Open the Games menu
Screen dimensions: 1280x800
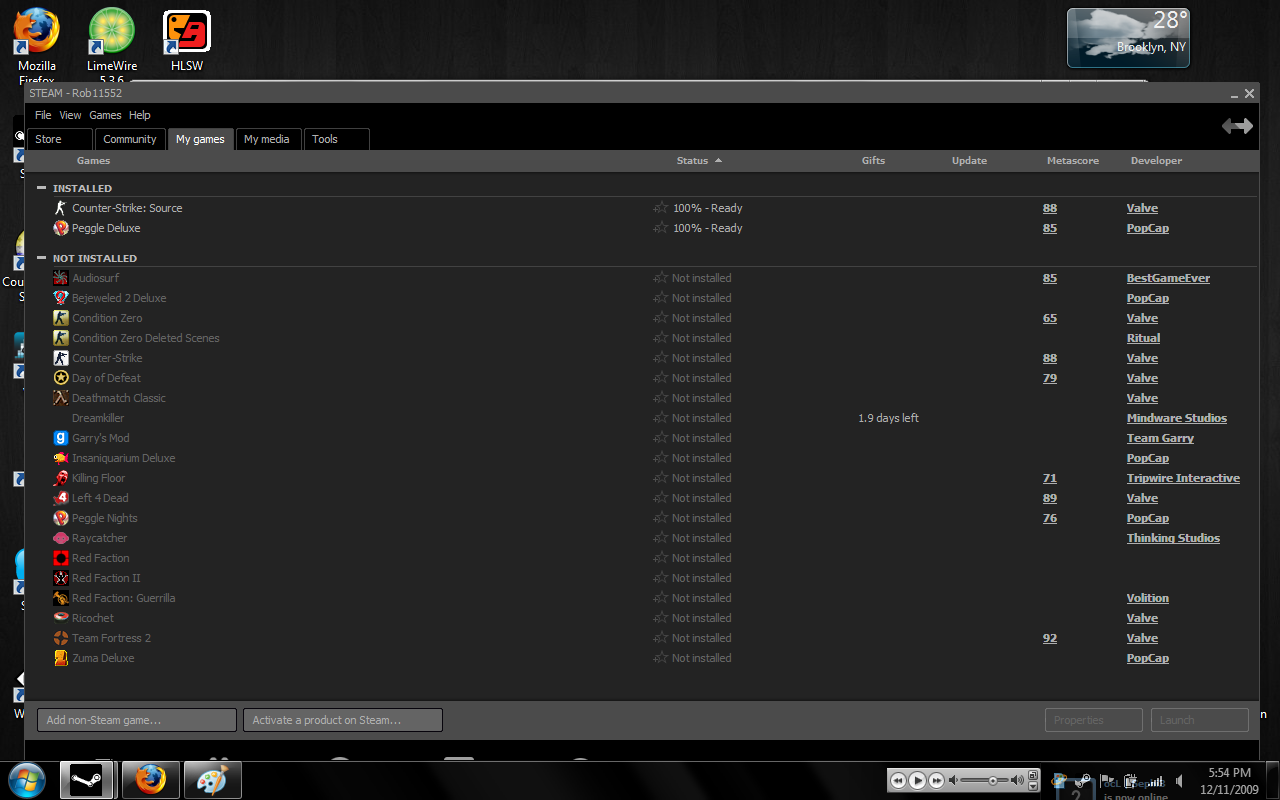pyautogui.click(x=105, y=115)
